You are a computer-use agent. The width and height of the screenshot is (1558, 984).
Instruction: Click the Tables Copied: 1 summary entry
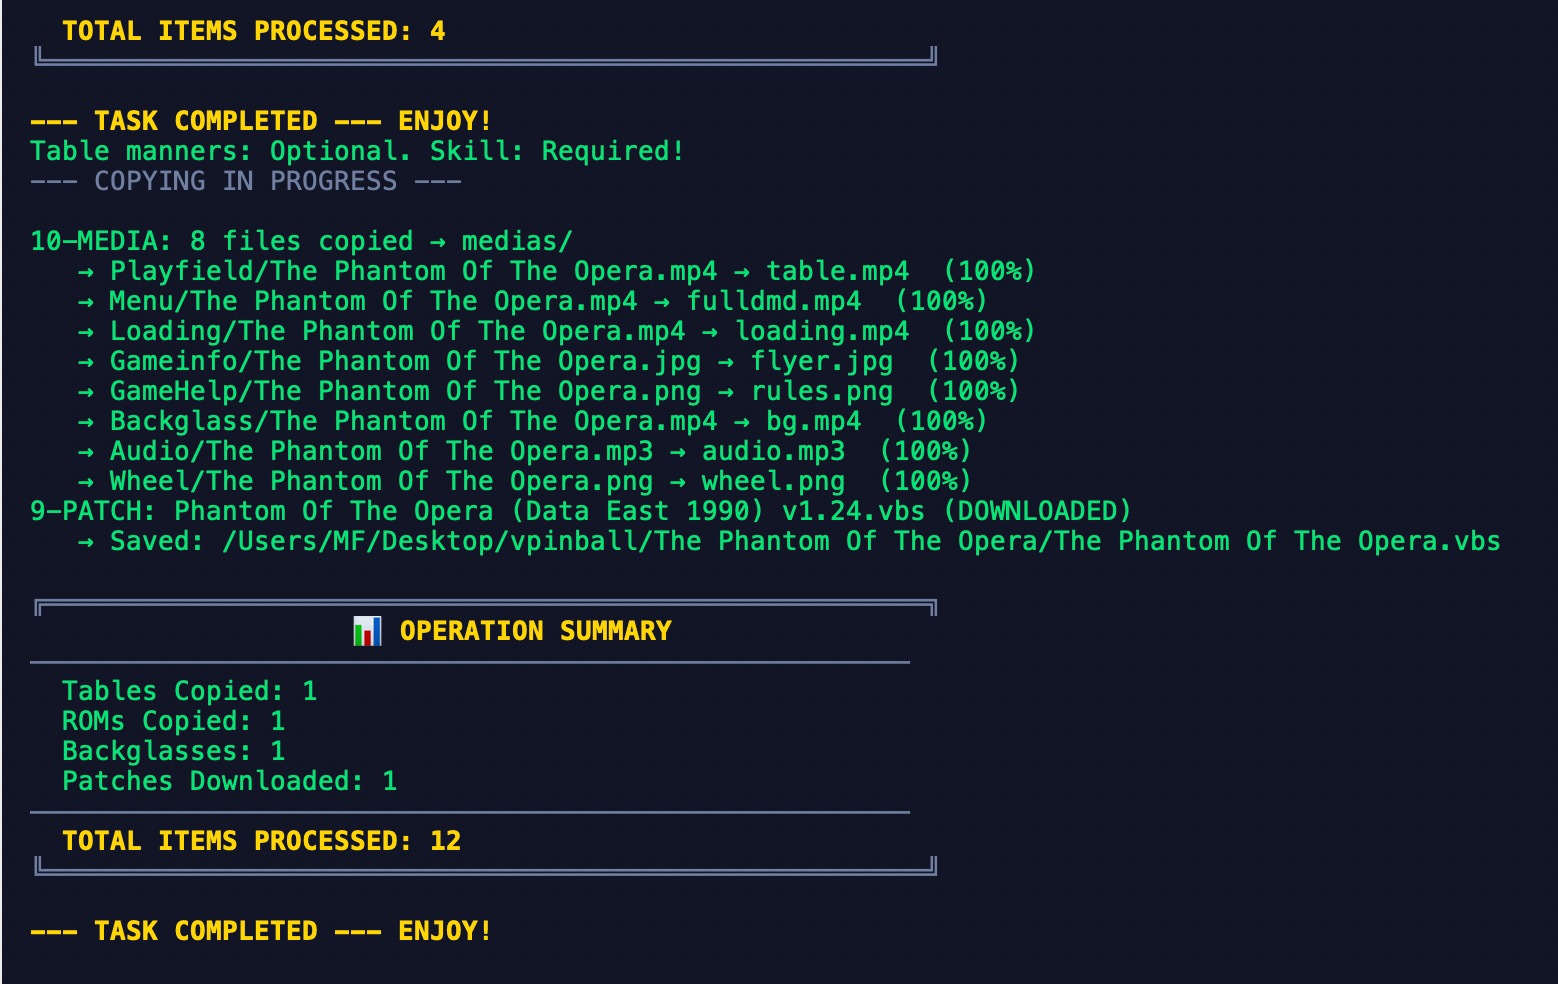[x=189, y=691]
